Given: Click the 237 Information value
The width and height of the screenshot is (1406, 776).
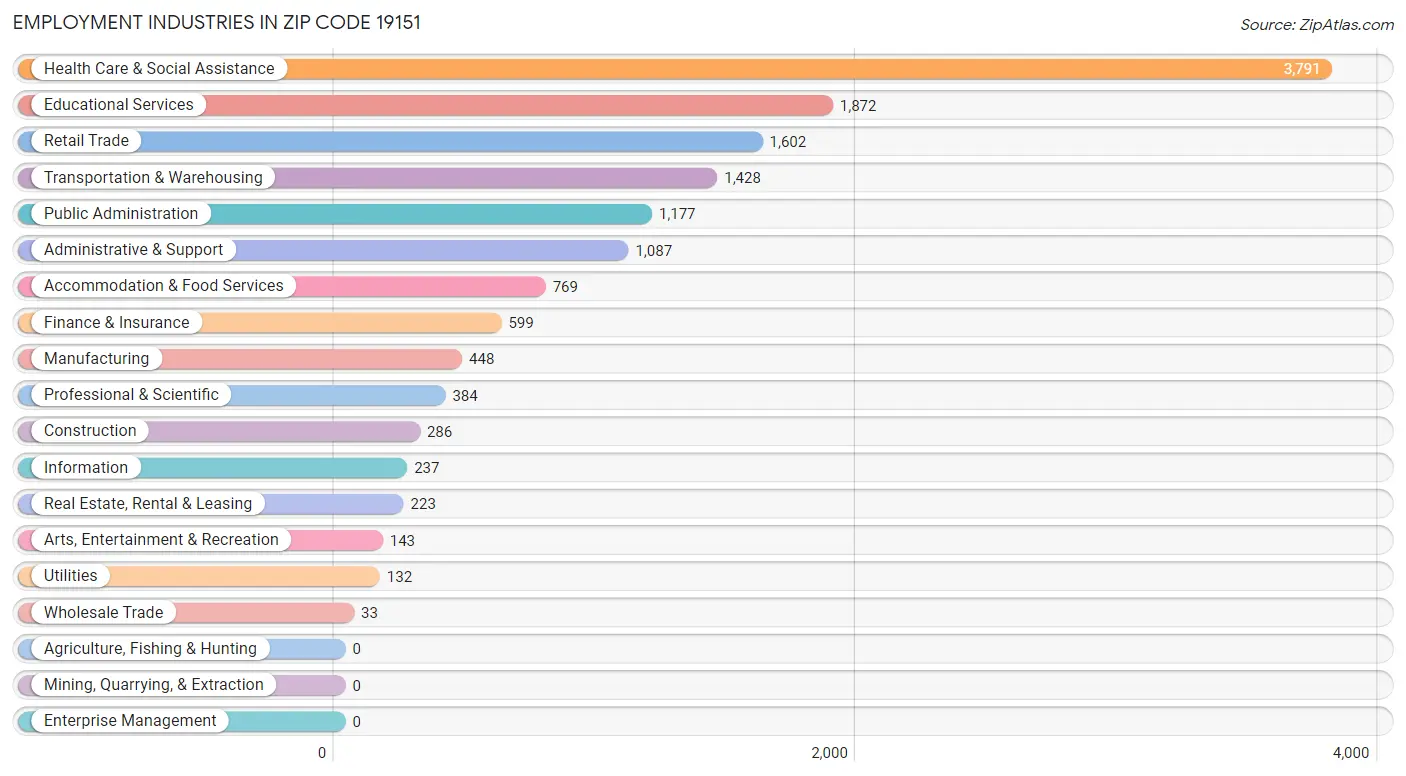Looking at the screenshot, I should [x=427, y=468].
